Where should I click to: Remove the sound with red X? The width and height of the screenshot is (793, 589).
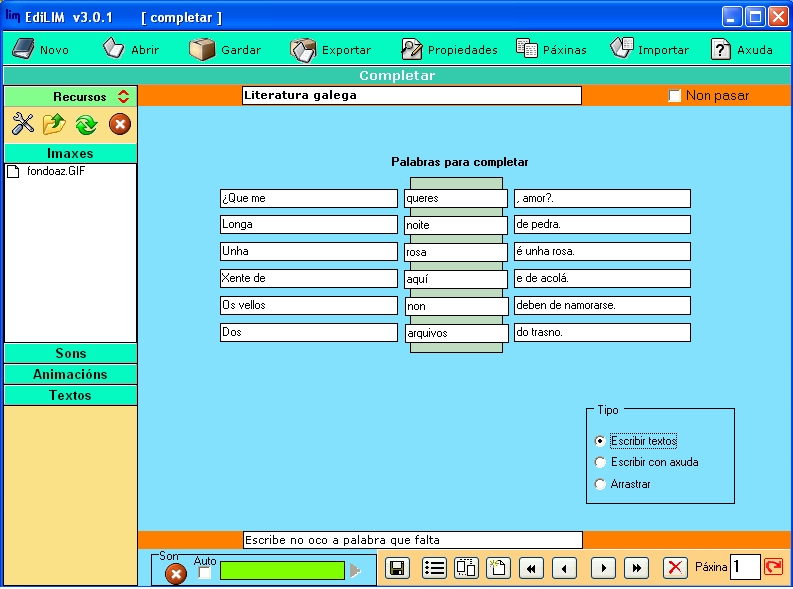click(176, 574)
